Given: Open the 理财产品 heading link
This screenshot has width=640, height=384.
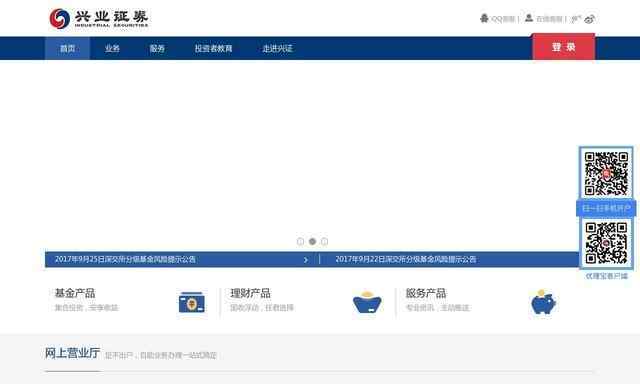Looking at the screenshot, I should coord(250,293).
